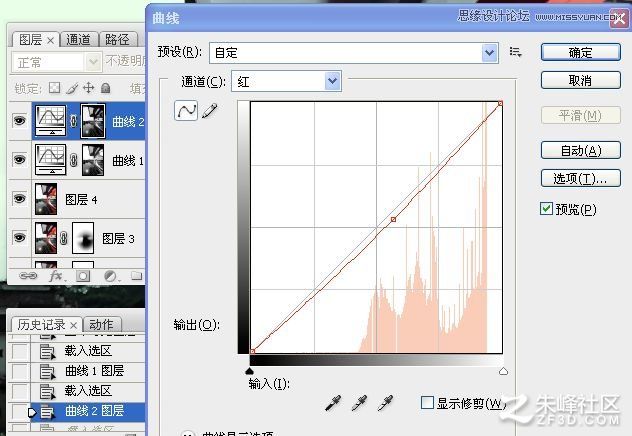Click the lock image pixels brush icon
Screen dimensions: 632x436
pyautogui.click(x=72, y=88)
